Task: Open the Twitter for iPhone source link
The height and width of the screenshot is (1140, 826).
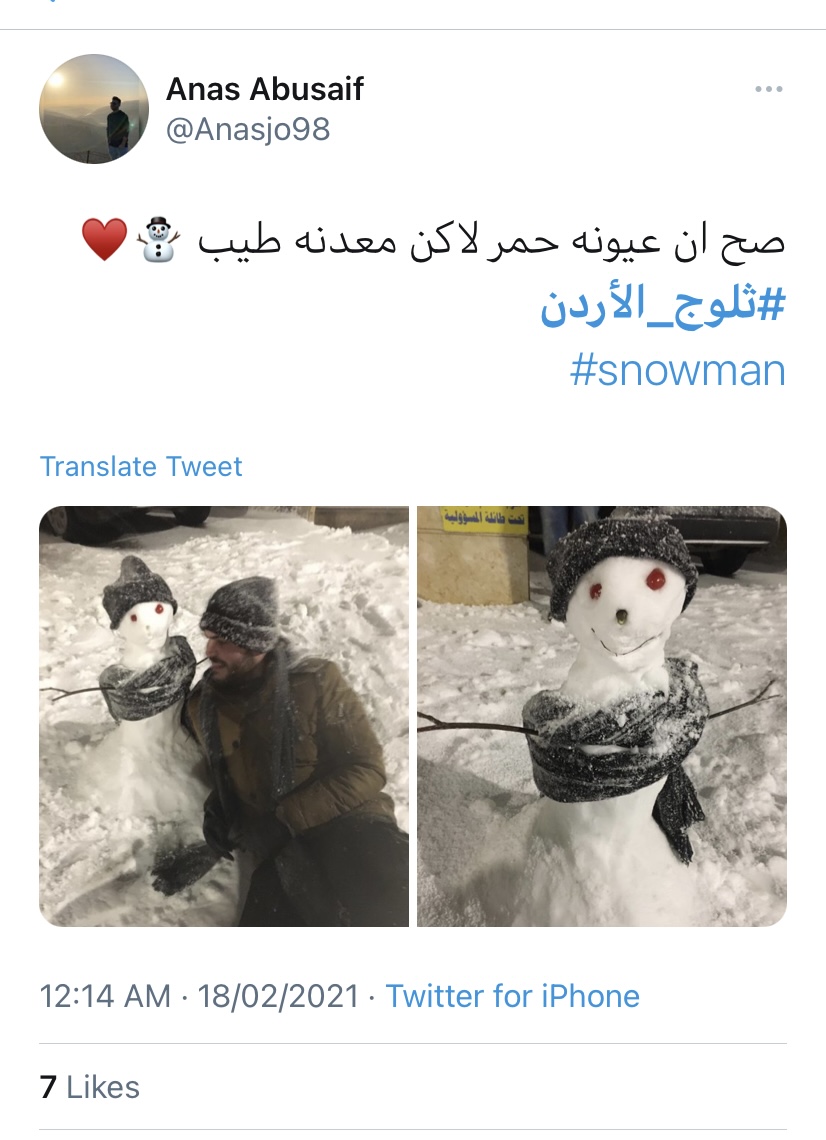Action: [513, 996]
